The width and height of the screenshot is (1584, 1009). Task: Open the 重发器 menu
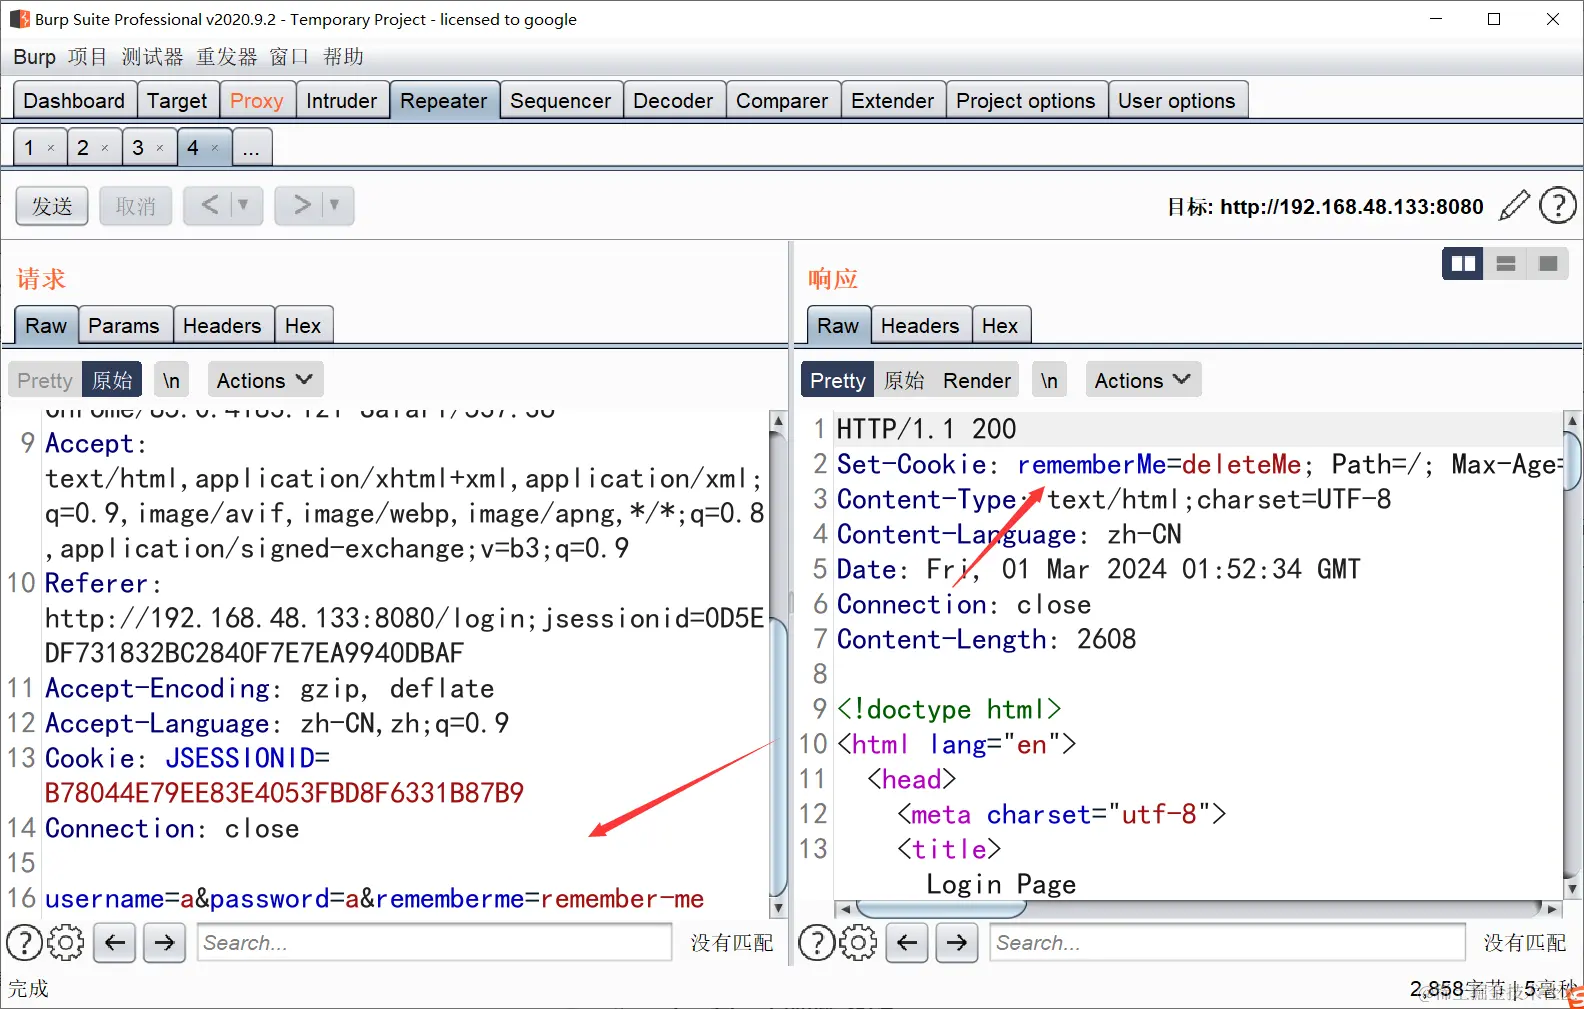coord(226,57)
